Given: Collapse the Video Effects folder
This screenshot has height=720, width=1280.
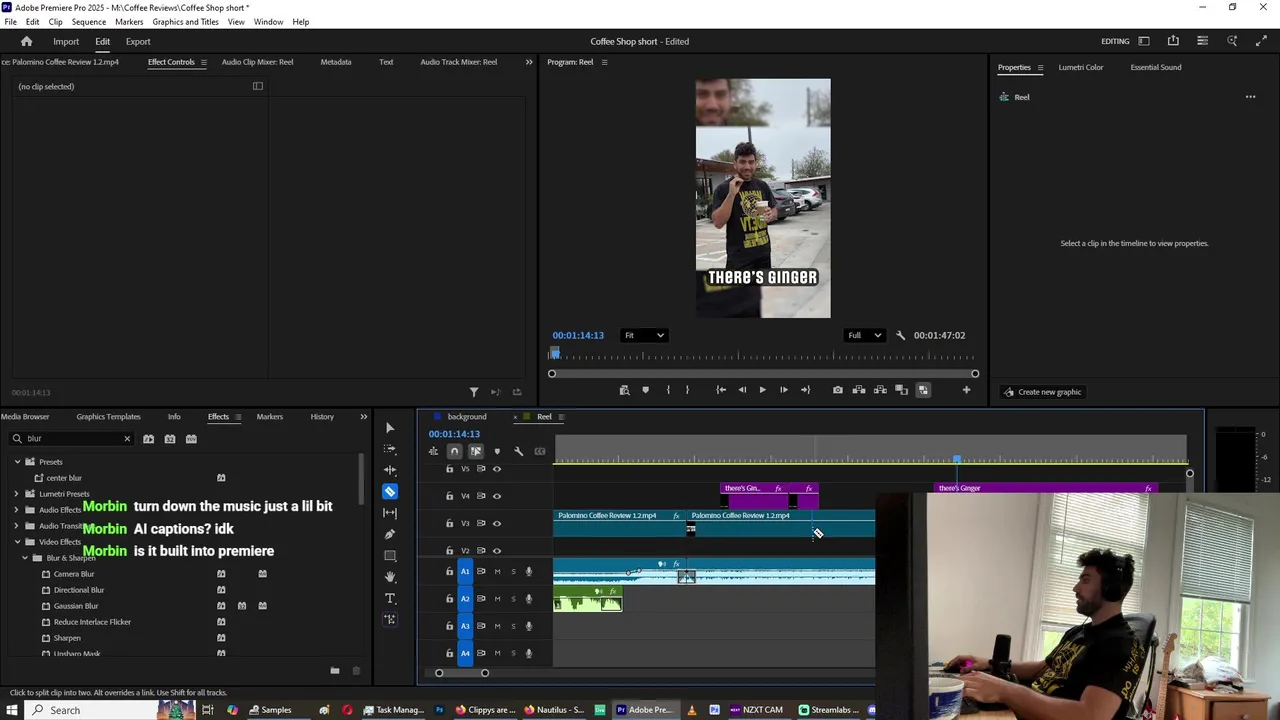Looking at the screenshot, I should [x=17, y=542].
